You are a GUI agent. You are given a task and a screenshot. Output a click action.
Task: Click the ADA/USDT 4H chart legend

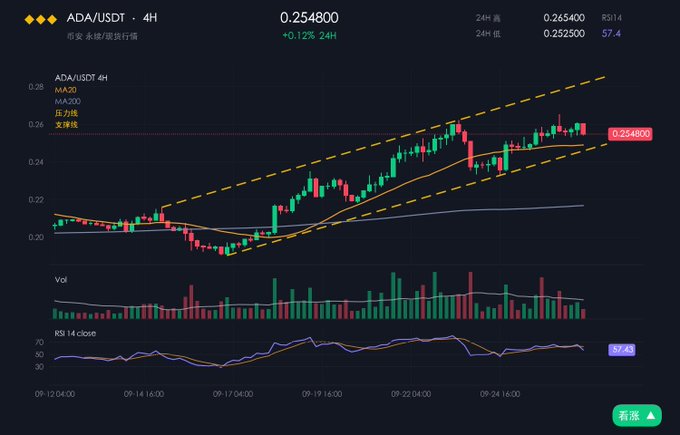pos(81,78)
